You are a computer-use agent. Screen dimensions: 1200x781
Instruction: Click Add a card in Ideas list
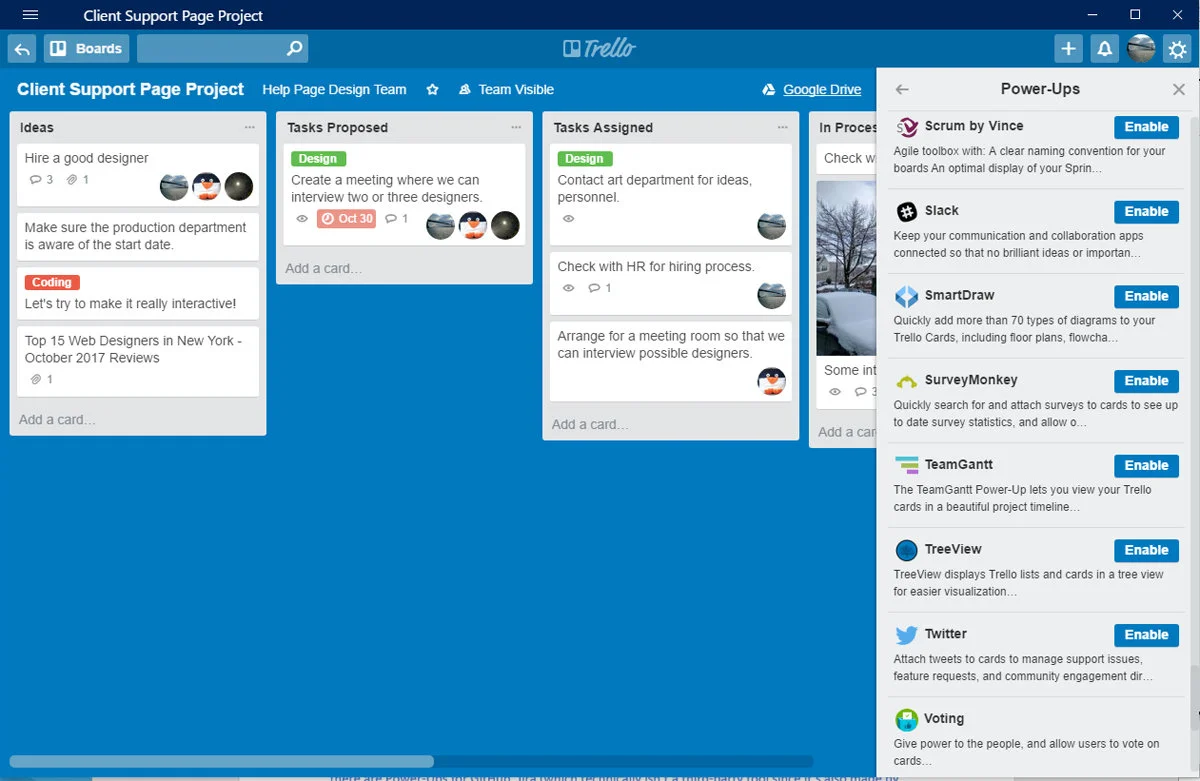click(58, 419)
